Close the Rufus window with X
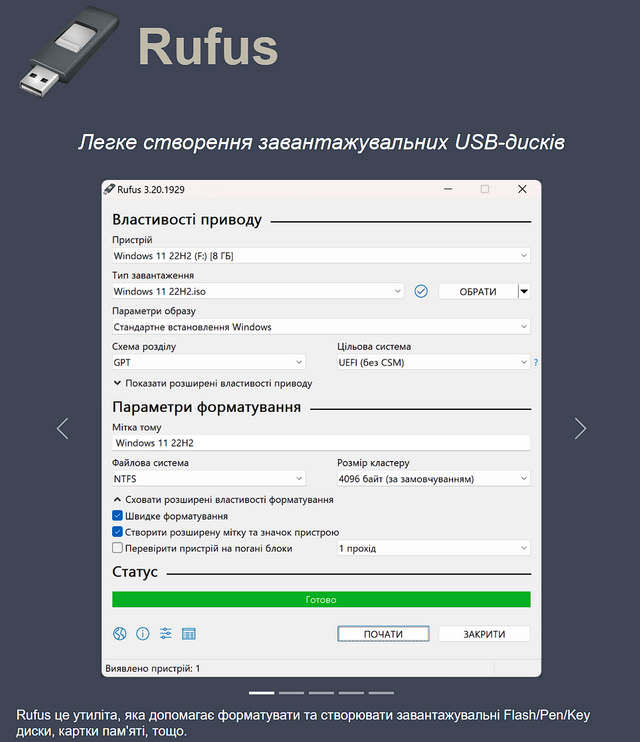 [x=522, y=189]
